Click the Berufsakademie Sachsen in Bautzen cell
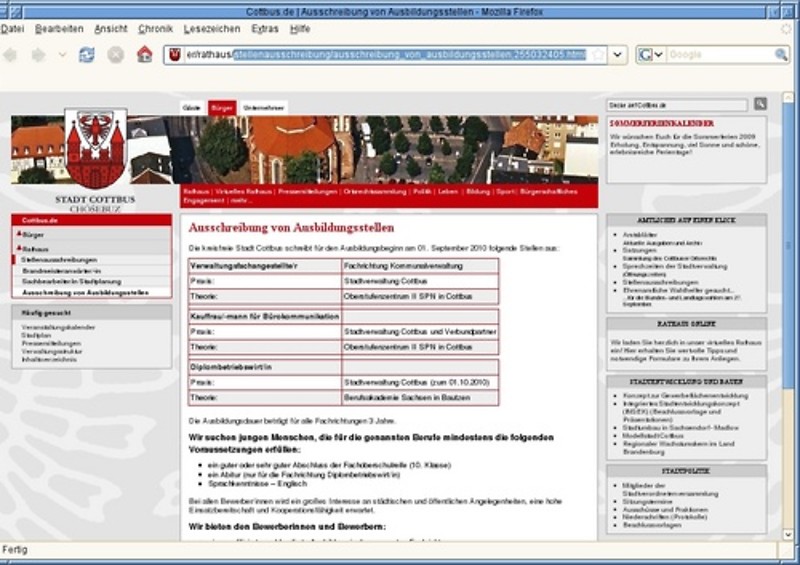 420,398
